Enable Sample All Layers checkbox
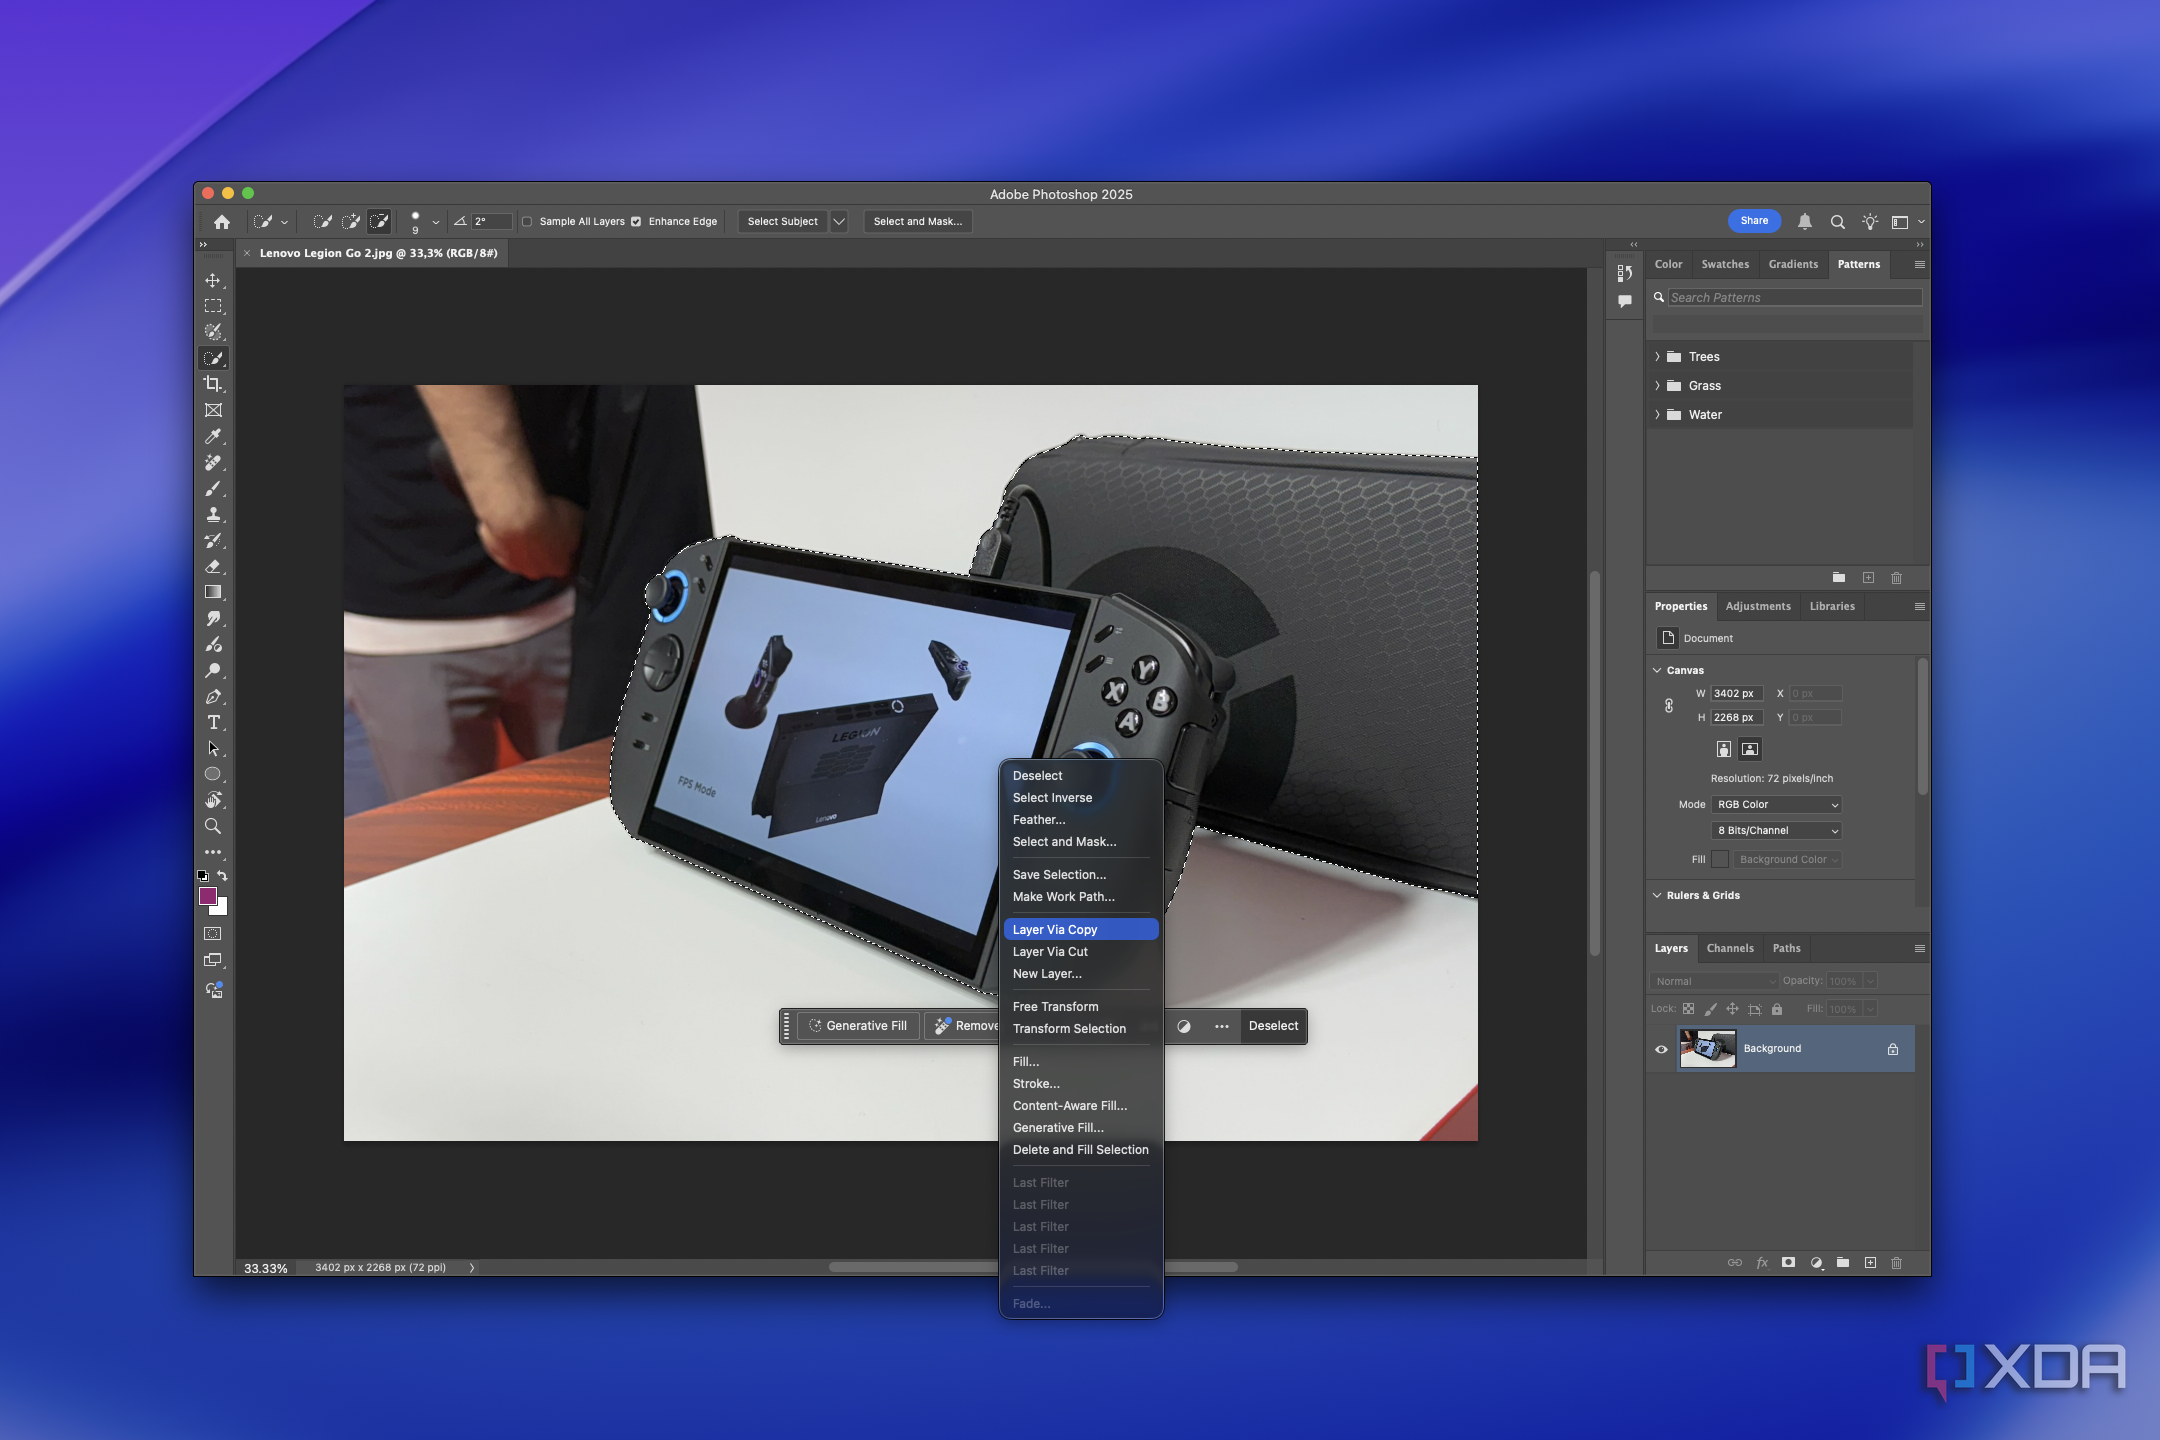The height and width of the screenshot is (1440, 2160). click(x=527, y=222)
